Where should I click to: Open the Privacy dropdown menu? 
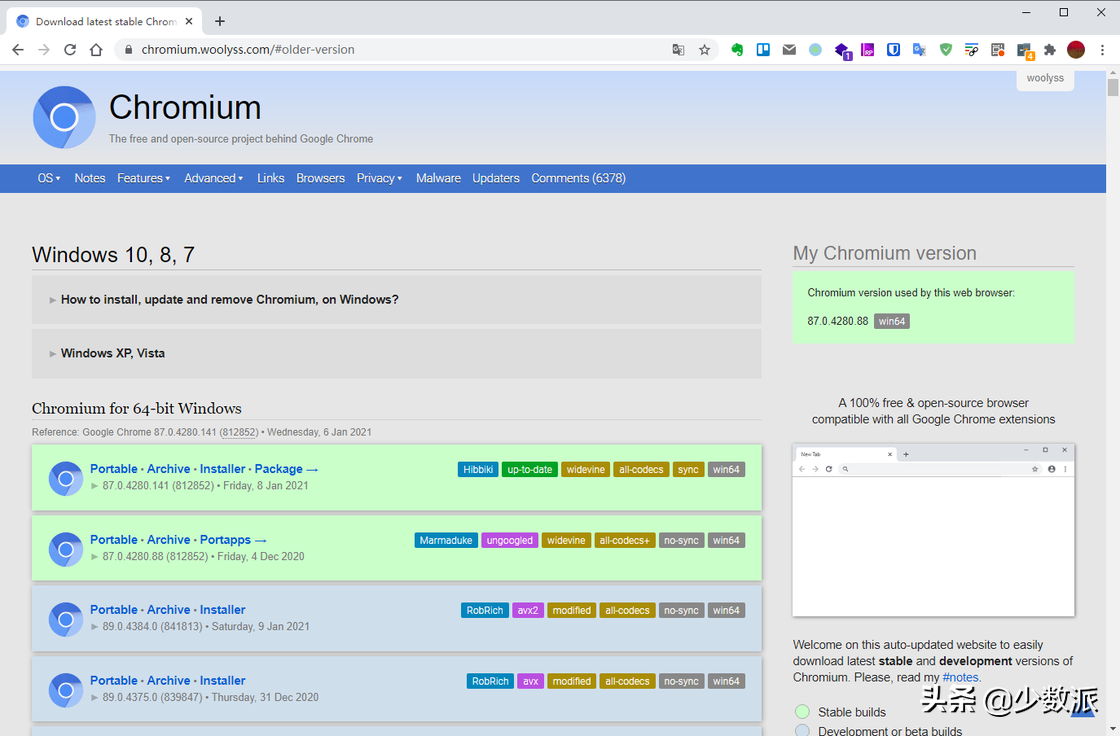point(379,178)
